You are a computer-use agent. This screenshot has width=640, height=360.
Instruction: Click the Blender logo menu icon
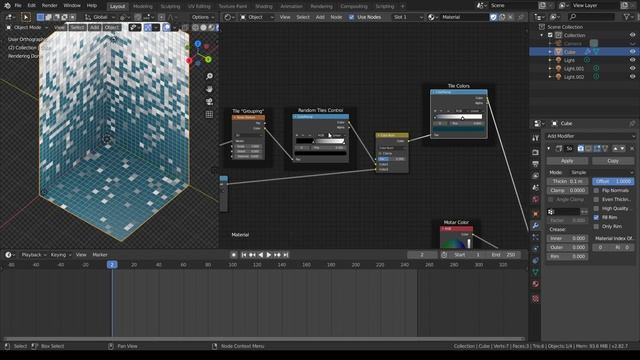tap(7, 6)
